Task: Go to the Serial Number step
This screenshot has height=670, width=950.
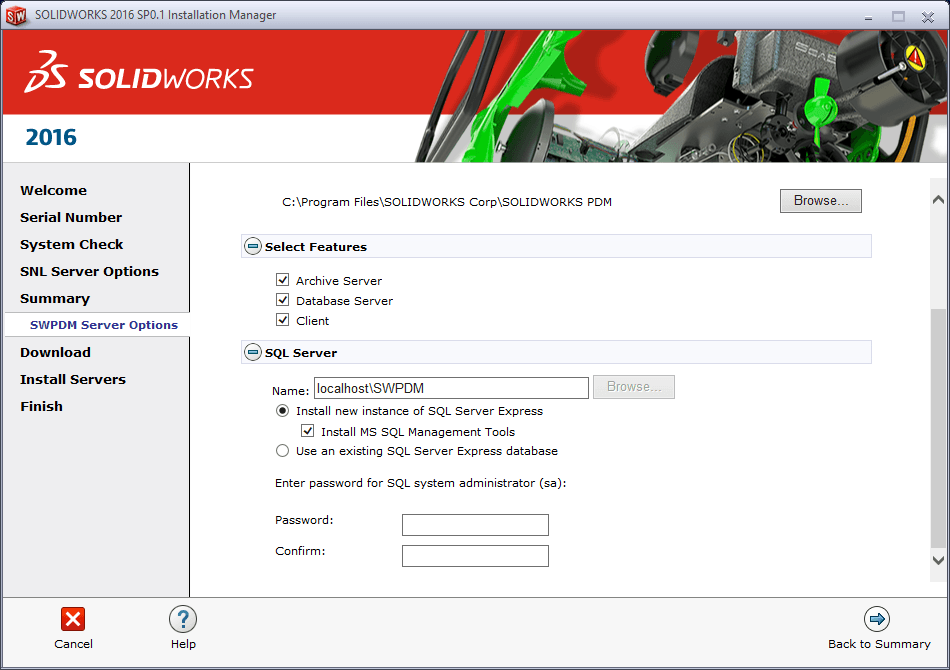Action: point(71,217)
